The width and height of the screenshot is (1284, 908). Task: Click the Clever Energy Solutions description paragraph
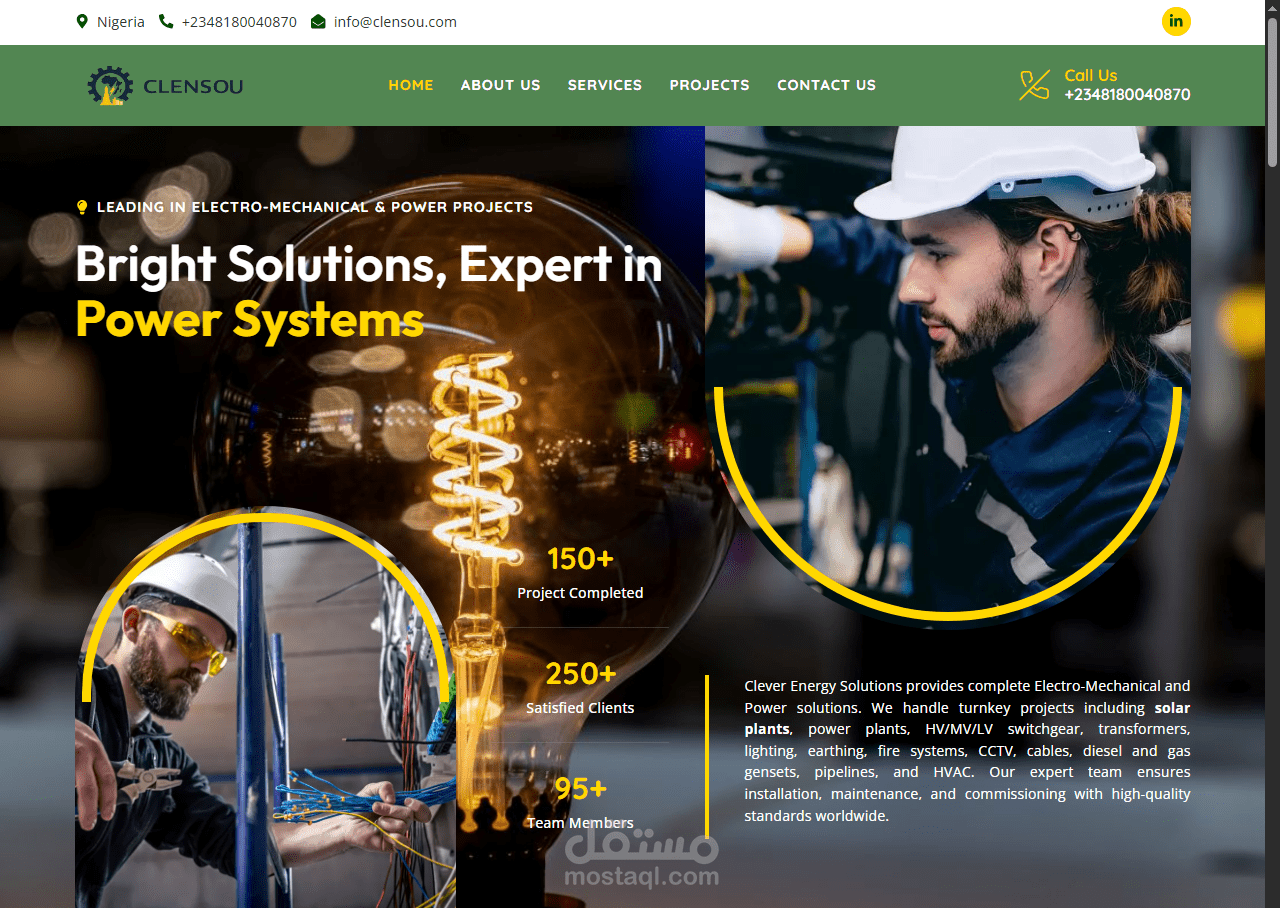point(967,750)
